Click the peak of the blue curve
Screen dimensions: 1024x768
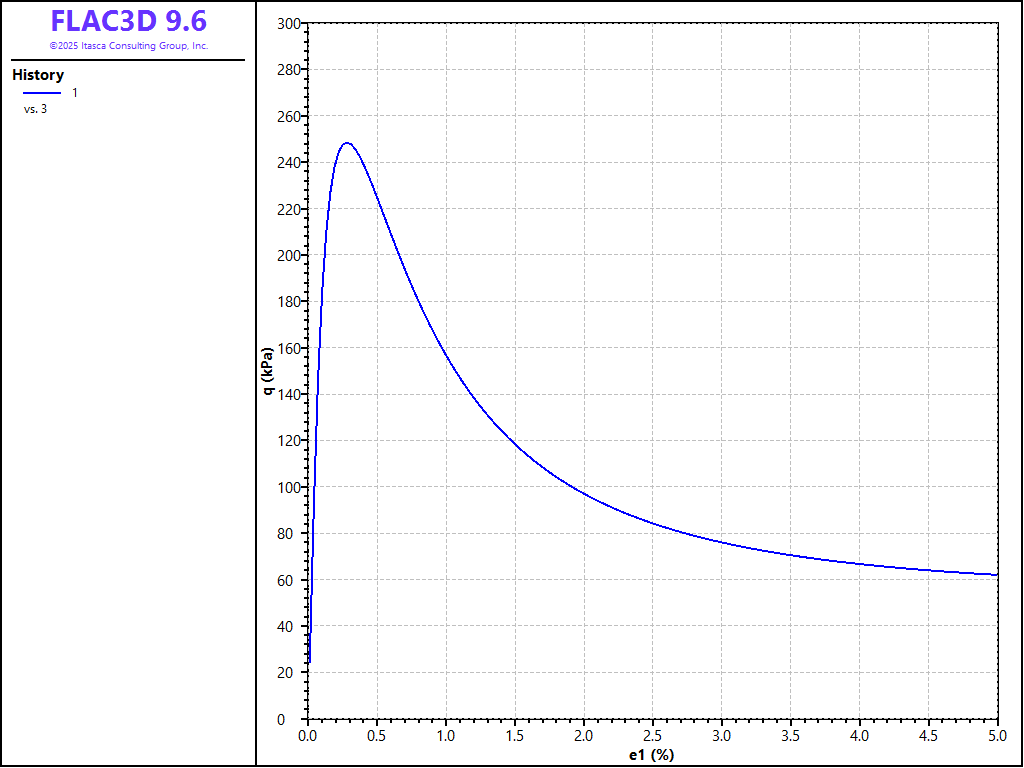tap(347, 143)
